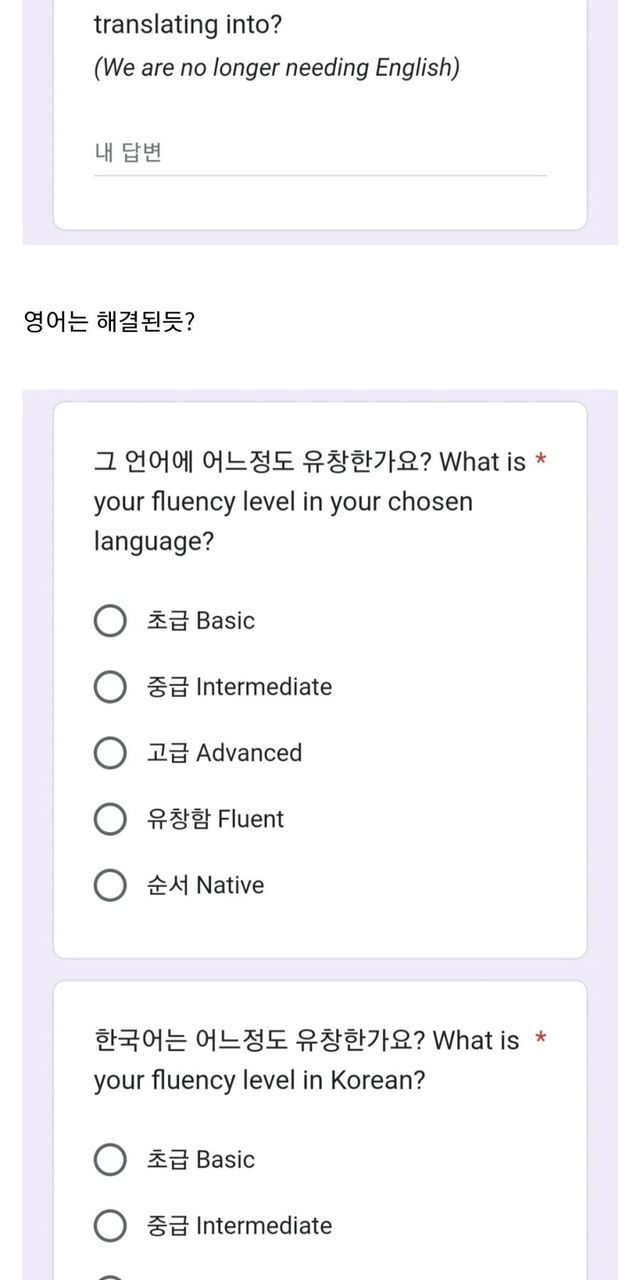
Task: Click the 내 답변 answer text field
Action: click(x=319, y=154)
